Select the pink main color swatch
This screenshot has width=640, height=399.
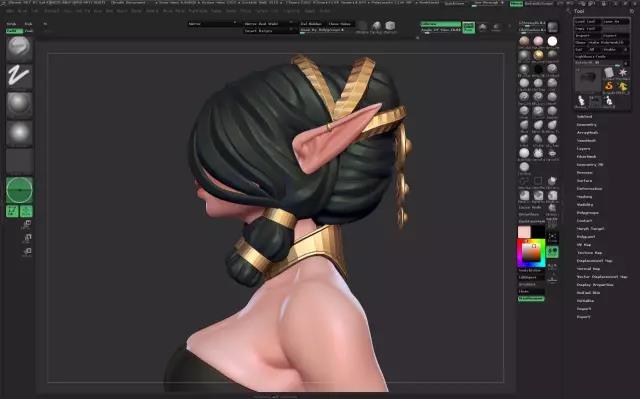click(x=524, y=232)
